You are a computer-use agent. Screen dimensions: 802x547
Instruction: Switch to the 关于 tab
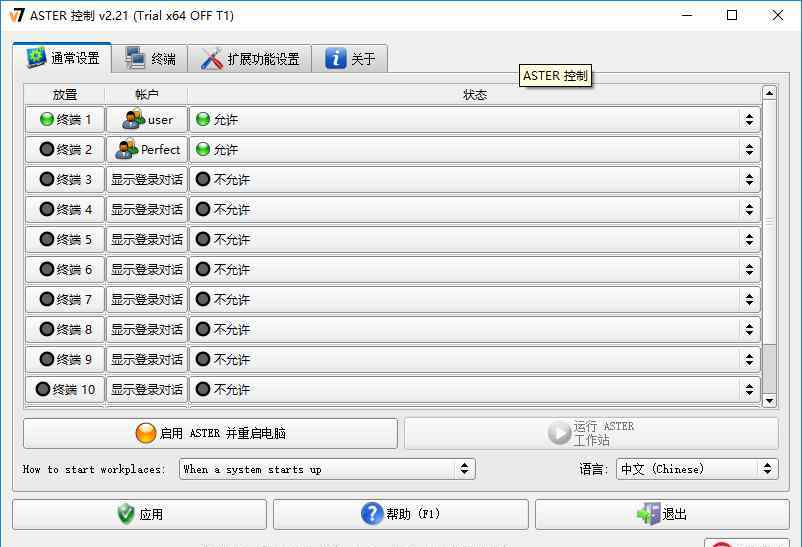pos(349,59)
